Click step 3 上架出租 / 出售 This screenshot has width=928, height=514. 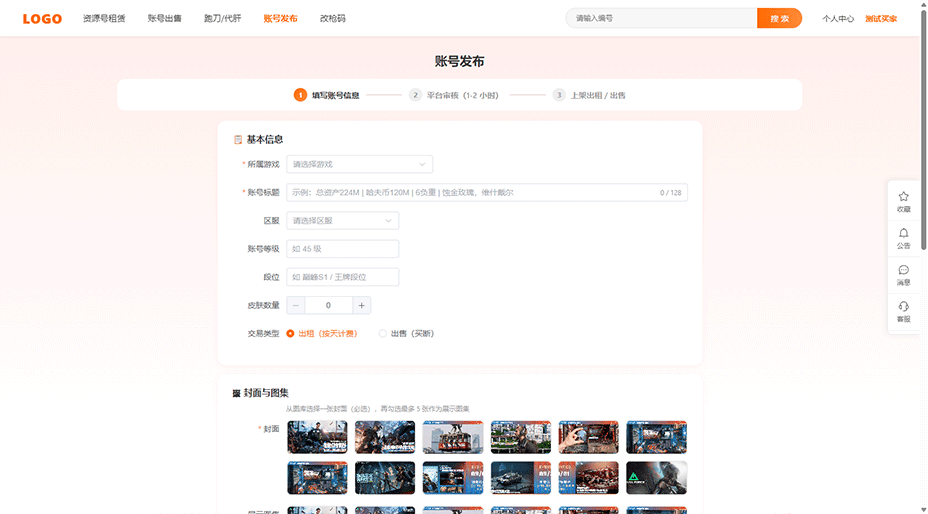click(x=589, y=95)
